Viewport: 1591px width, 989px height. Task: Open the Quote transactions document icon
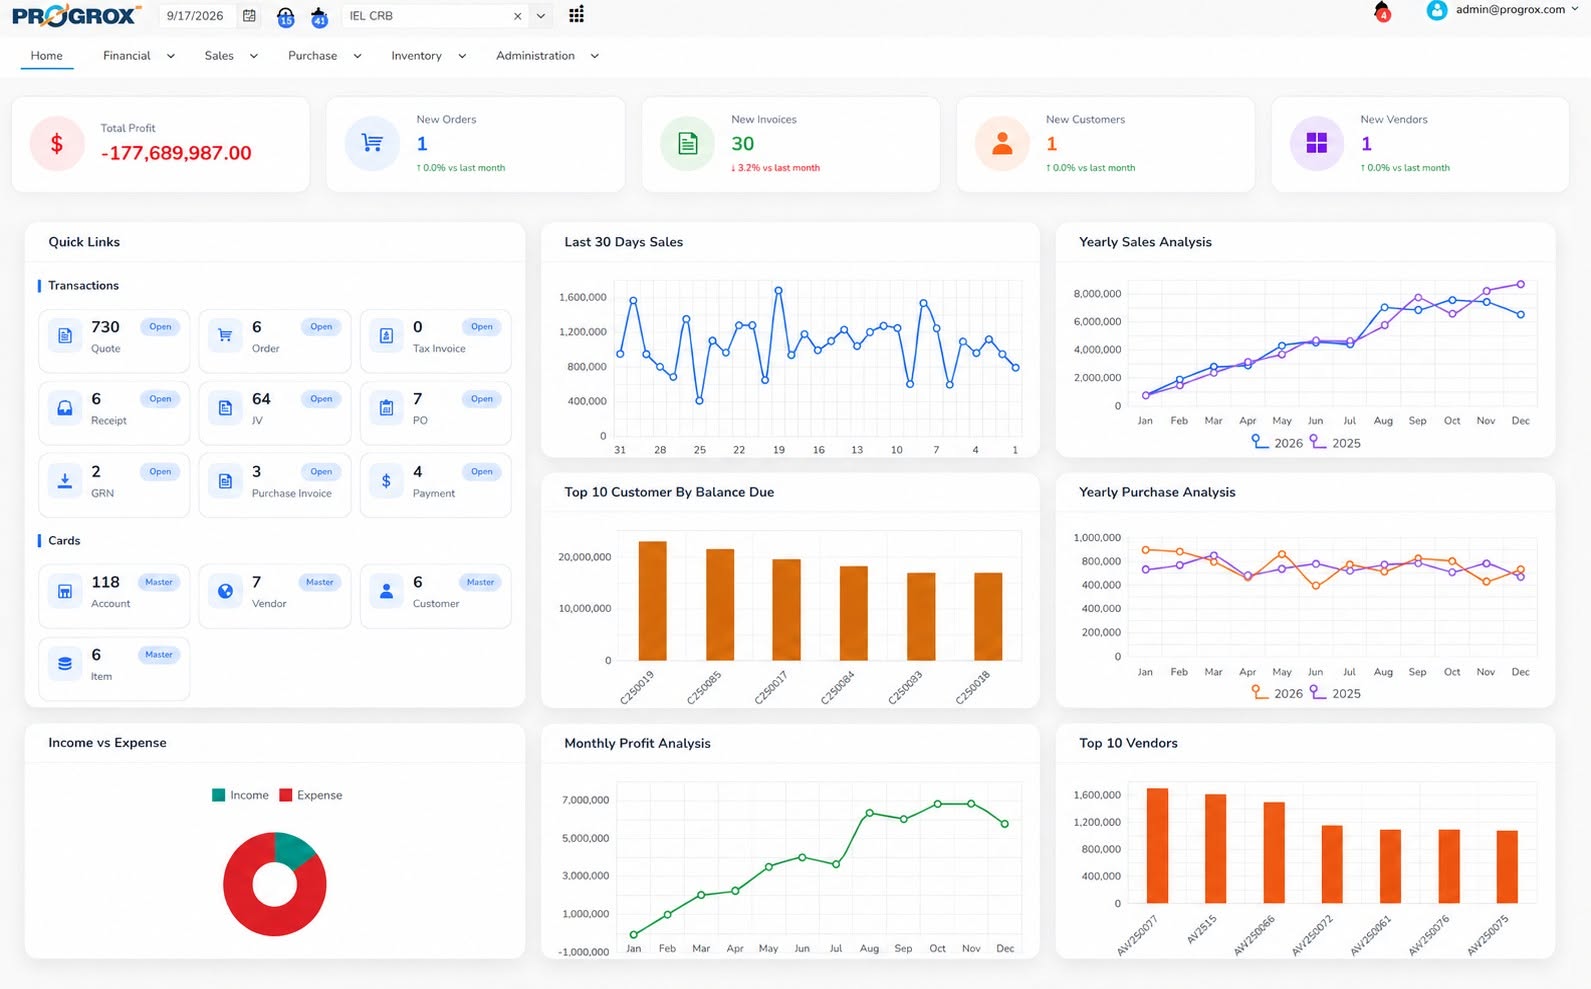tap(65, 336)
